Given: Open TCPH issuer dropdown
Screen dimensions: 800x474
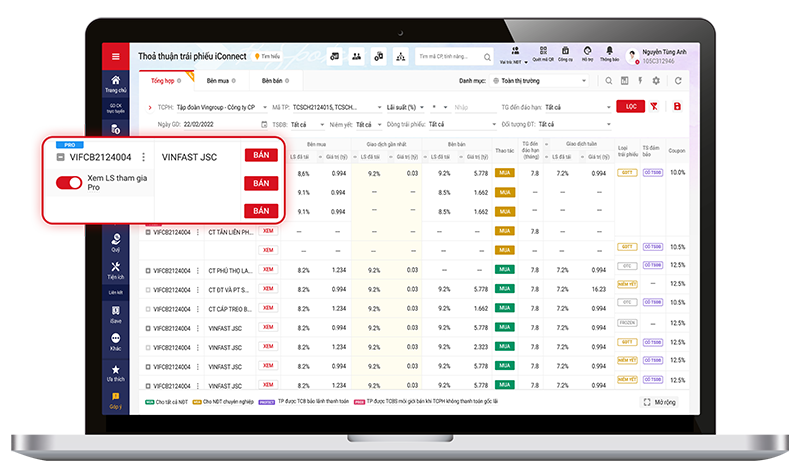Looking at the screenshot, I should [x=222, y=107].
